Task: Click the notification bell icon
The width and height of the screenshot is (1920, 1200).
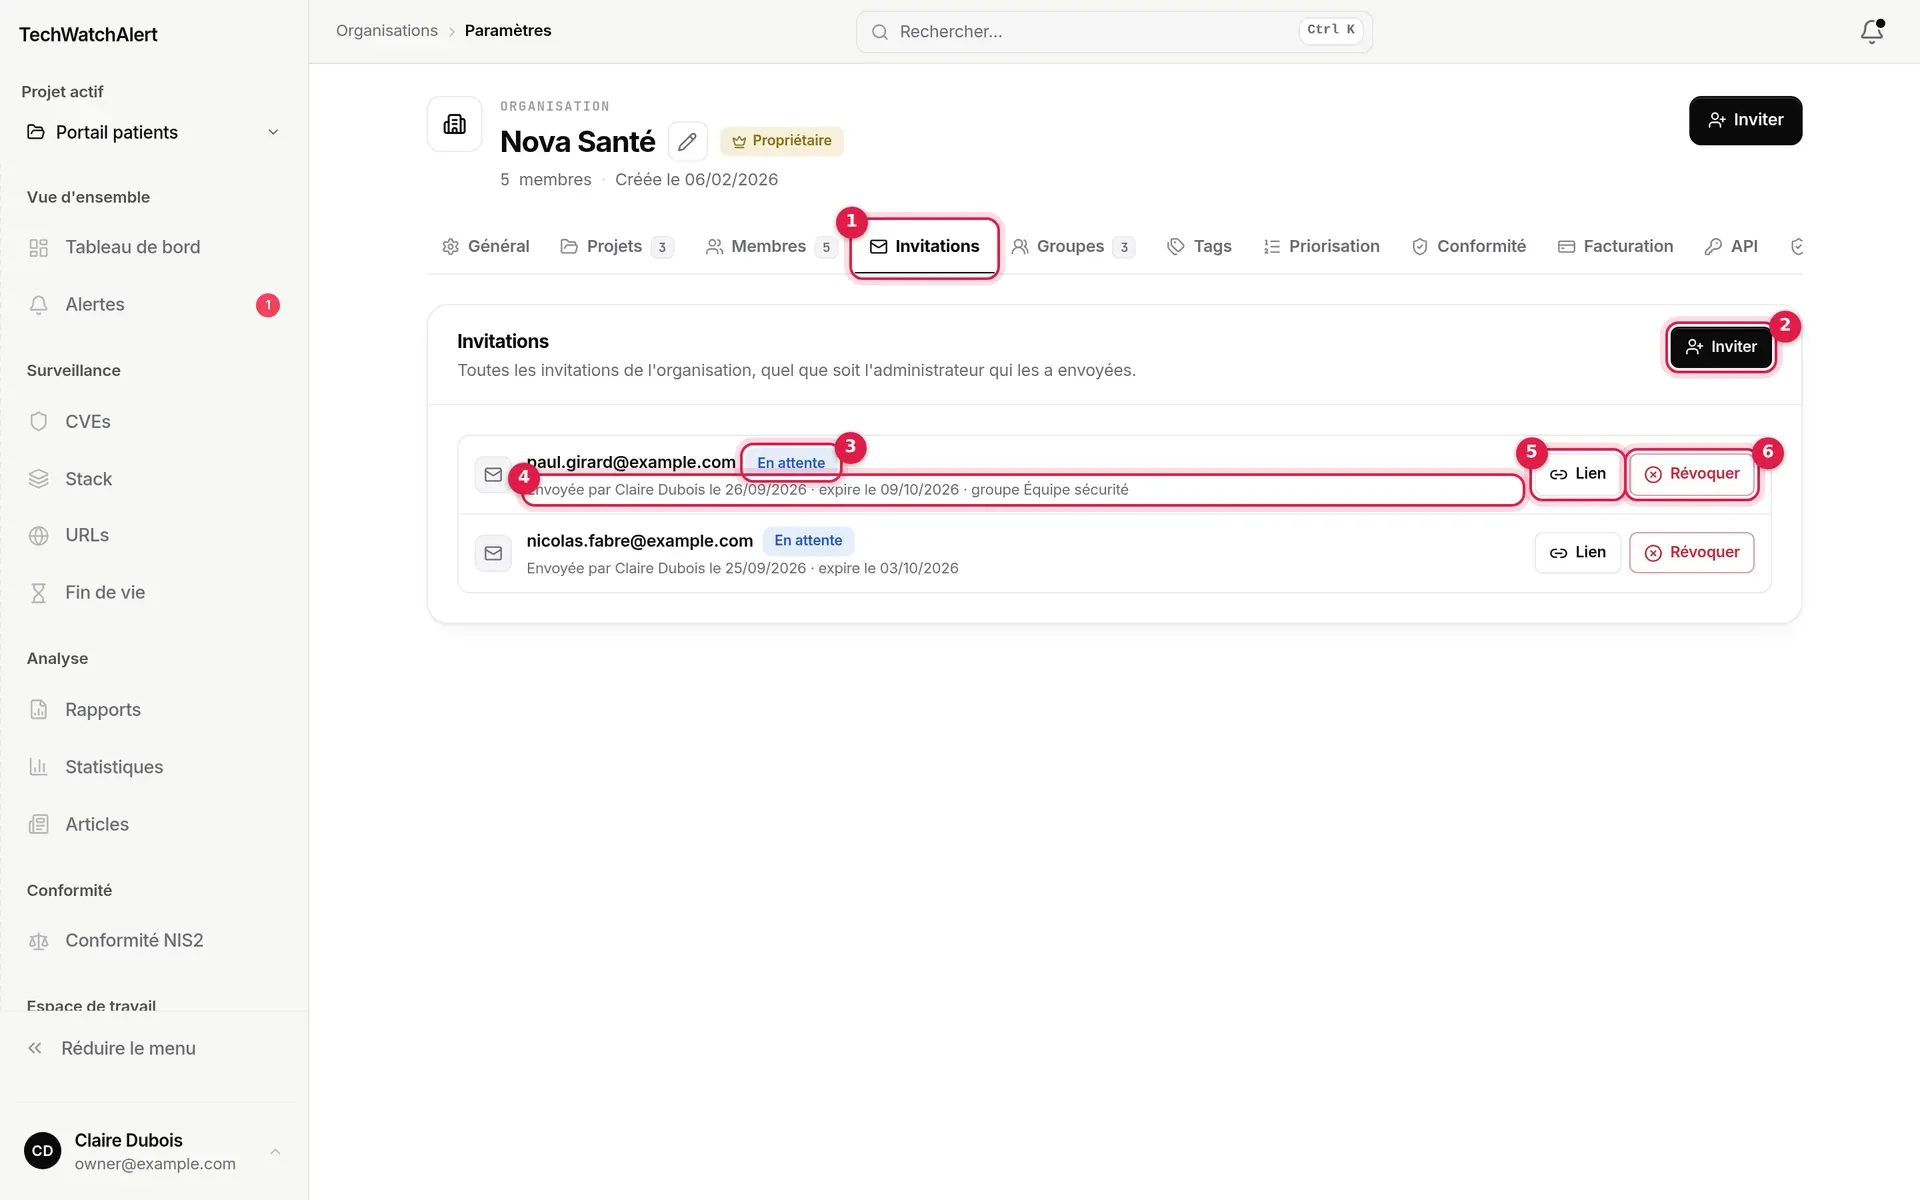Action: [x=1872, y=31]
